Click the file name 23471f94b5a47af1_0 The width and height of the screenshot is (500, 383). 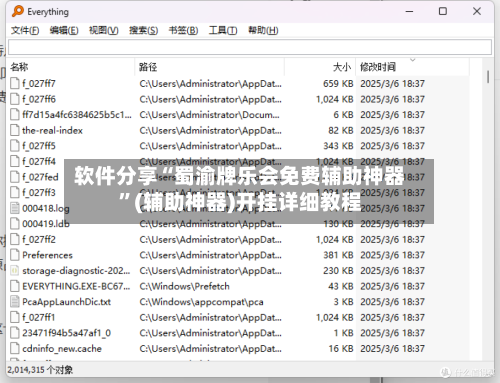pyautogui.click(x=66, y=333)
